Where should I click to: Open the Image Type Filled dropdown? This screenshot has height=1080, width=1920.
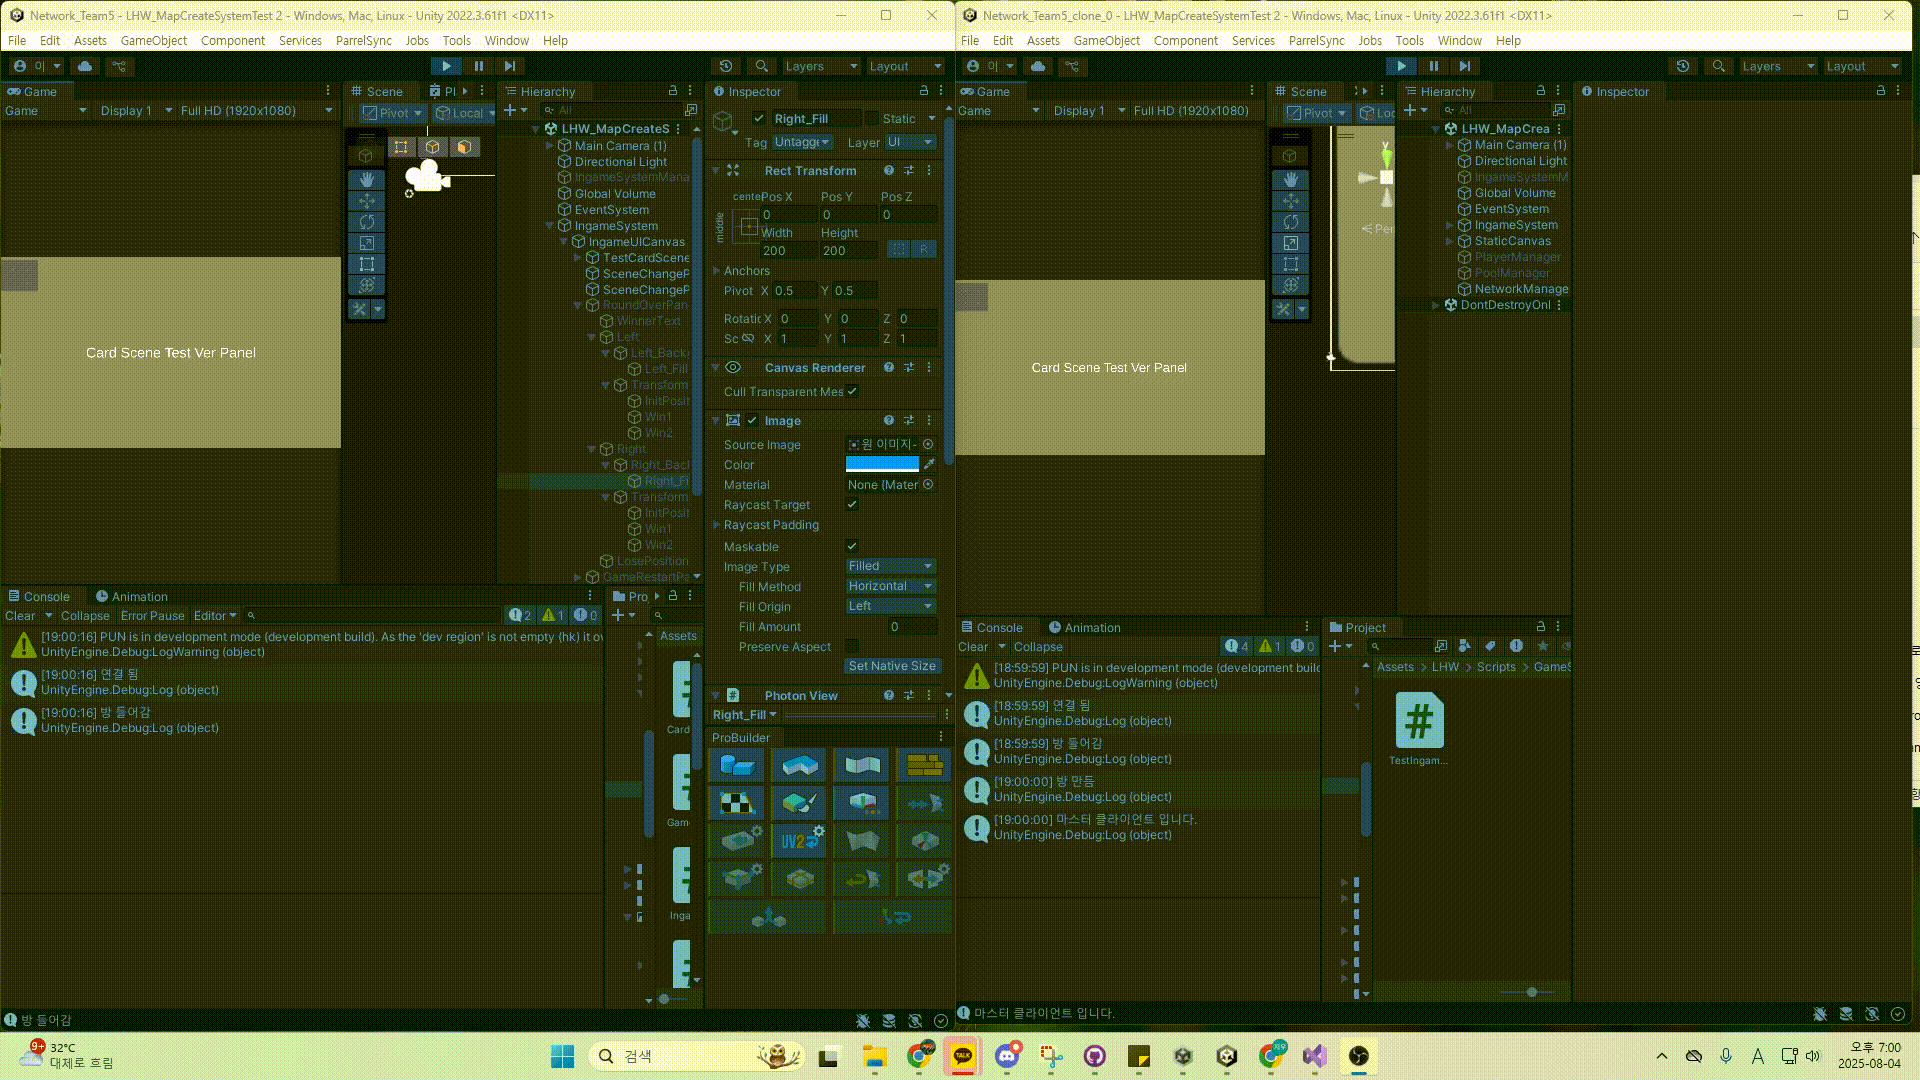pyautogui.click(x=890, y=566)
